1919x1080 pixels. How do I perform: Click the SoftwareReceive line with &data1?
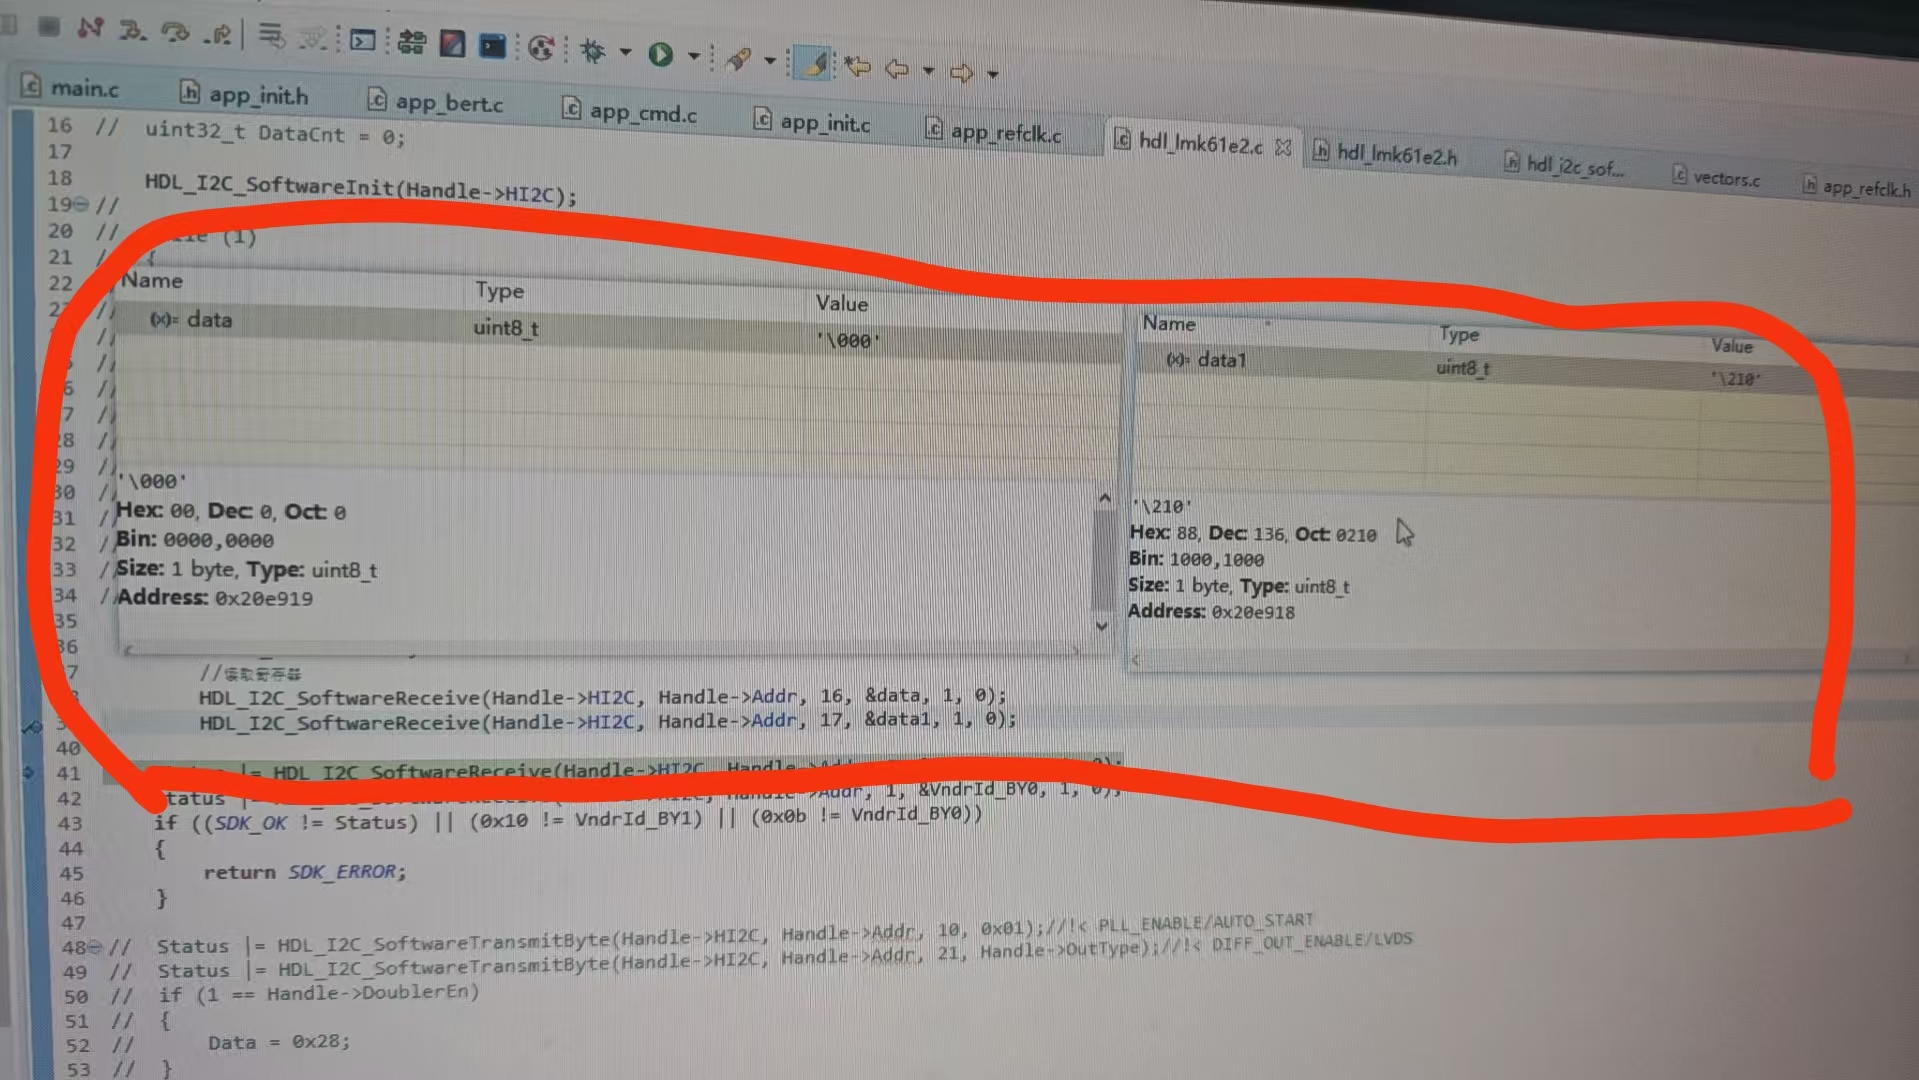pyautogui.click(x=607, y=721)
